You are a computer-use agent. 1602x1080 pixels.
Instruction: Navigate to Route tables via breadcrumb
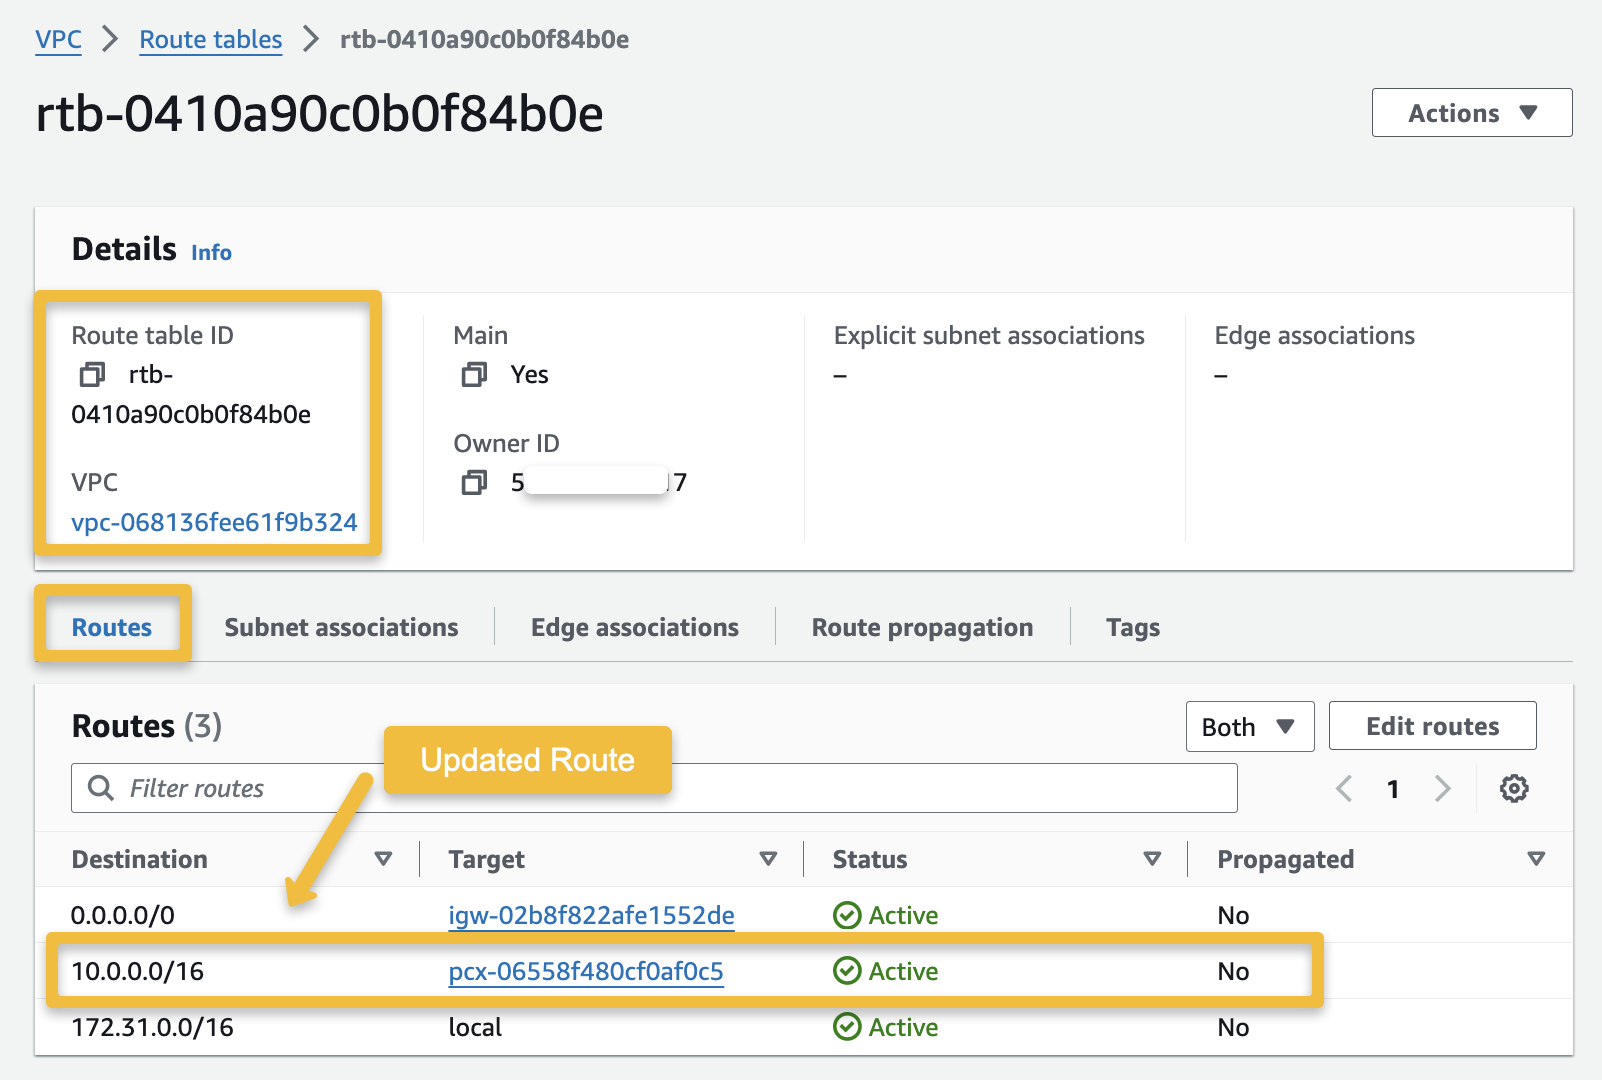(210, 39)
